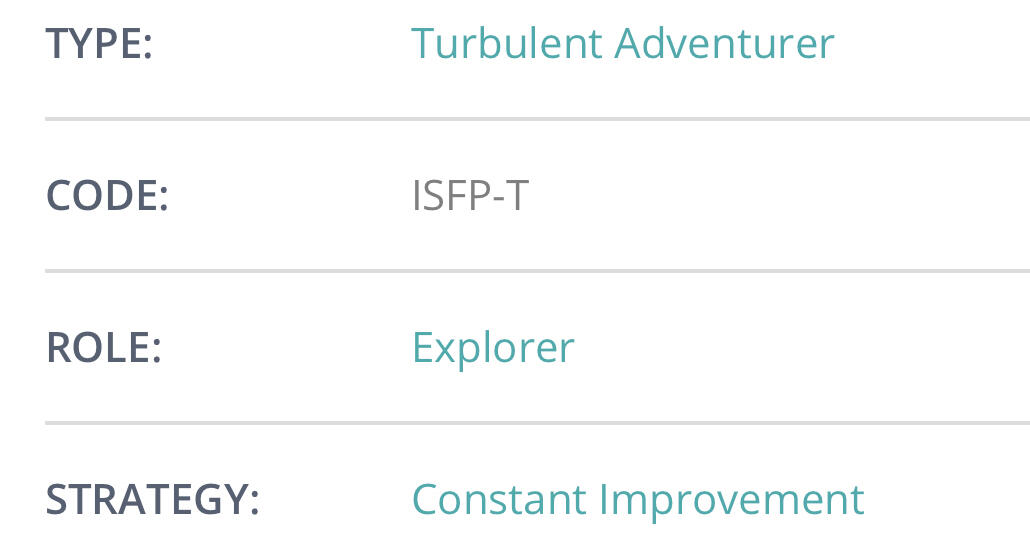Follow the Explorer role link

click(493, 347)
